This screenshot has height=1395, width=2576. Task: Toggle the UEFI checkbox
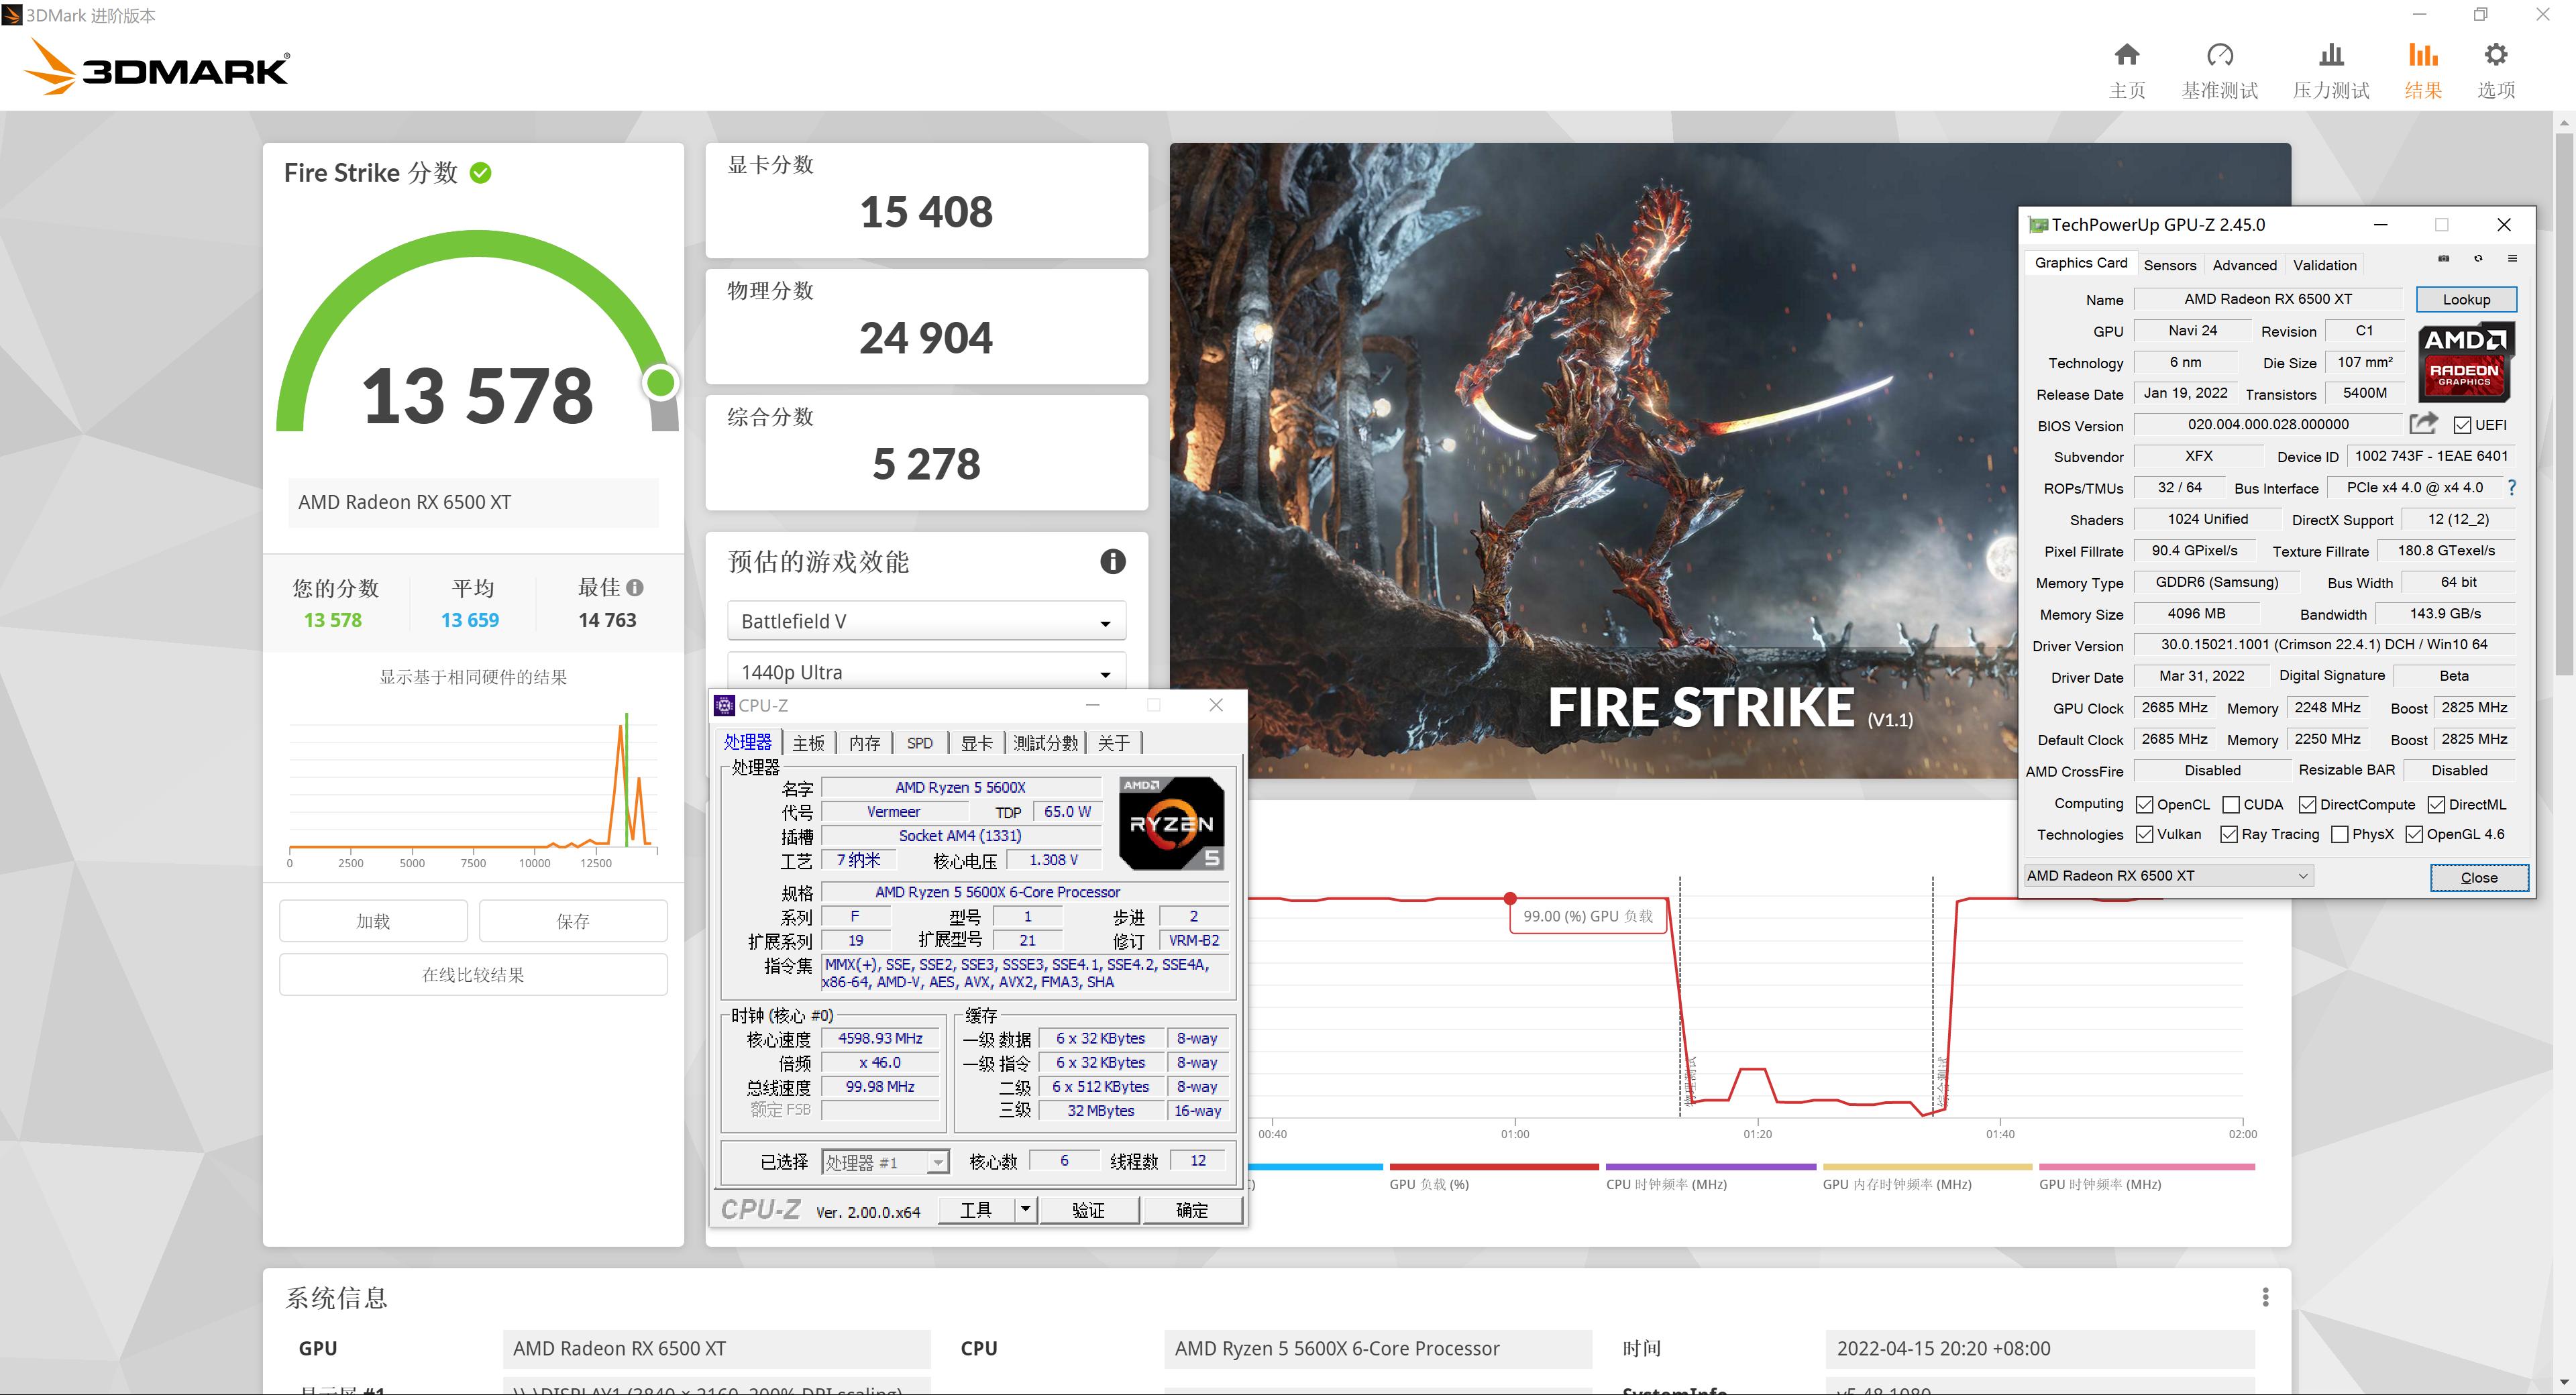[2462, 425]
